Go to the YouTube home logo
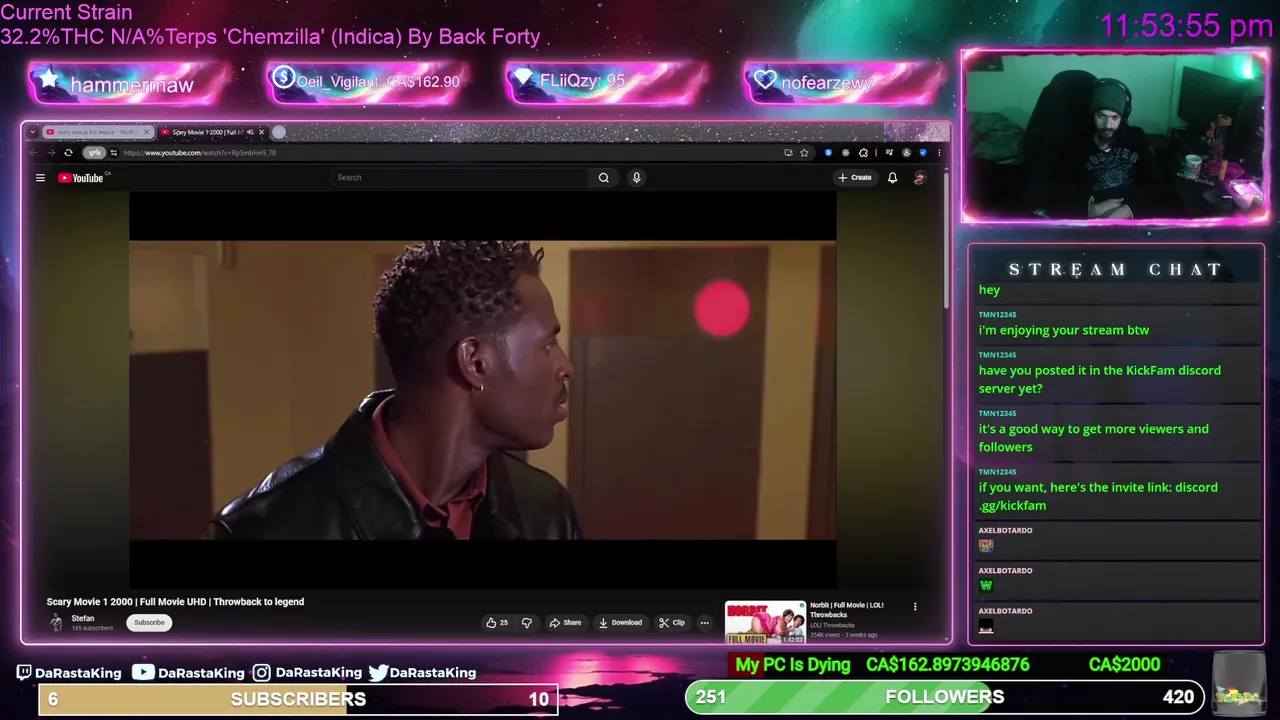This screenshot has height=720, width=1280. click(x=80, y=178)
